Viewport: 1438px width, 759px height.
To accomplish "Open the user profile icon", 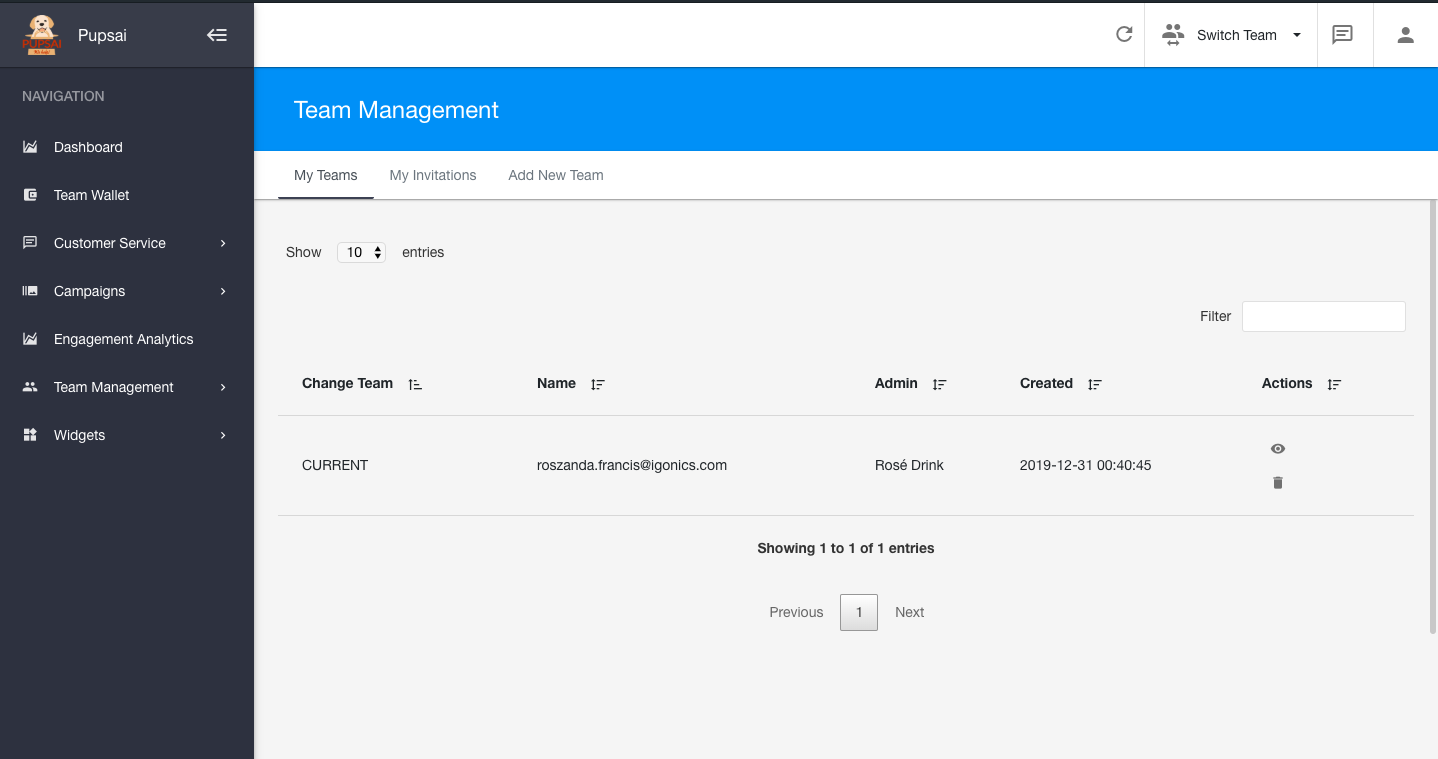I will (1405, 35).
